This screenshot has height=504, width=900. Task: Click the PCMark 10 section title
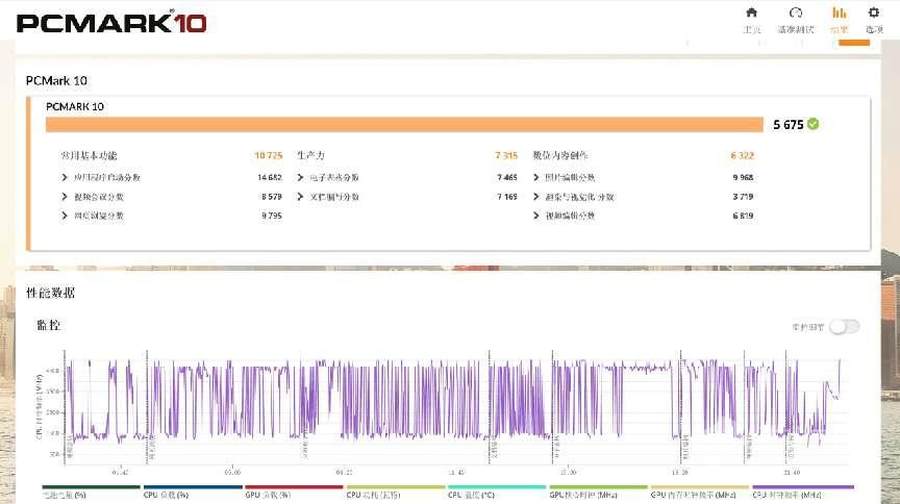[56, 80]
